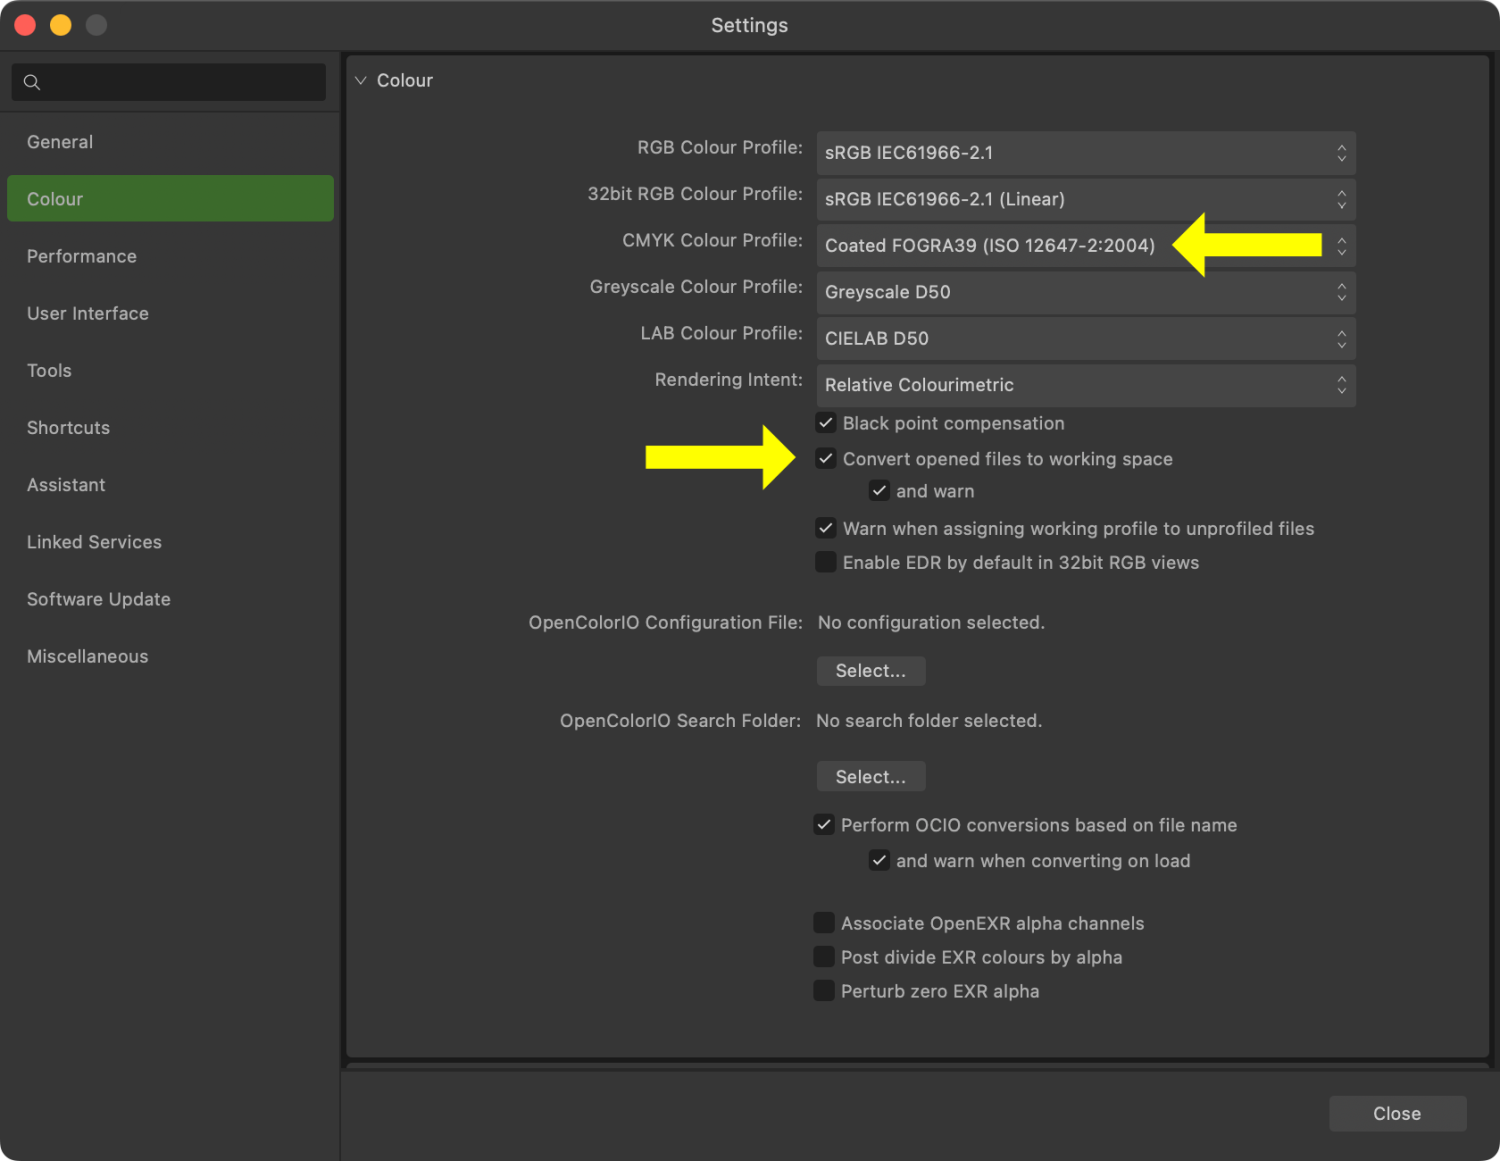Image resolution: width=1500 pixels, height=1161 pixels.
Task: Collapse the Colour section chevron
Action: [x=361, y=80]
